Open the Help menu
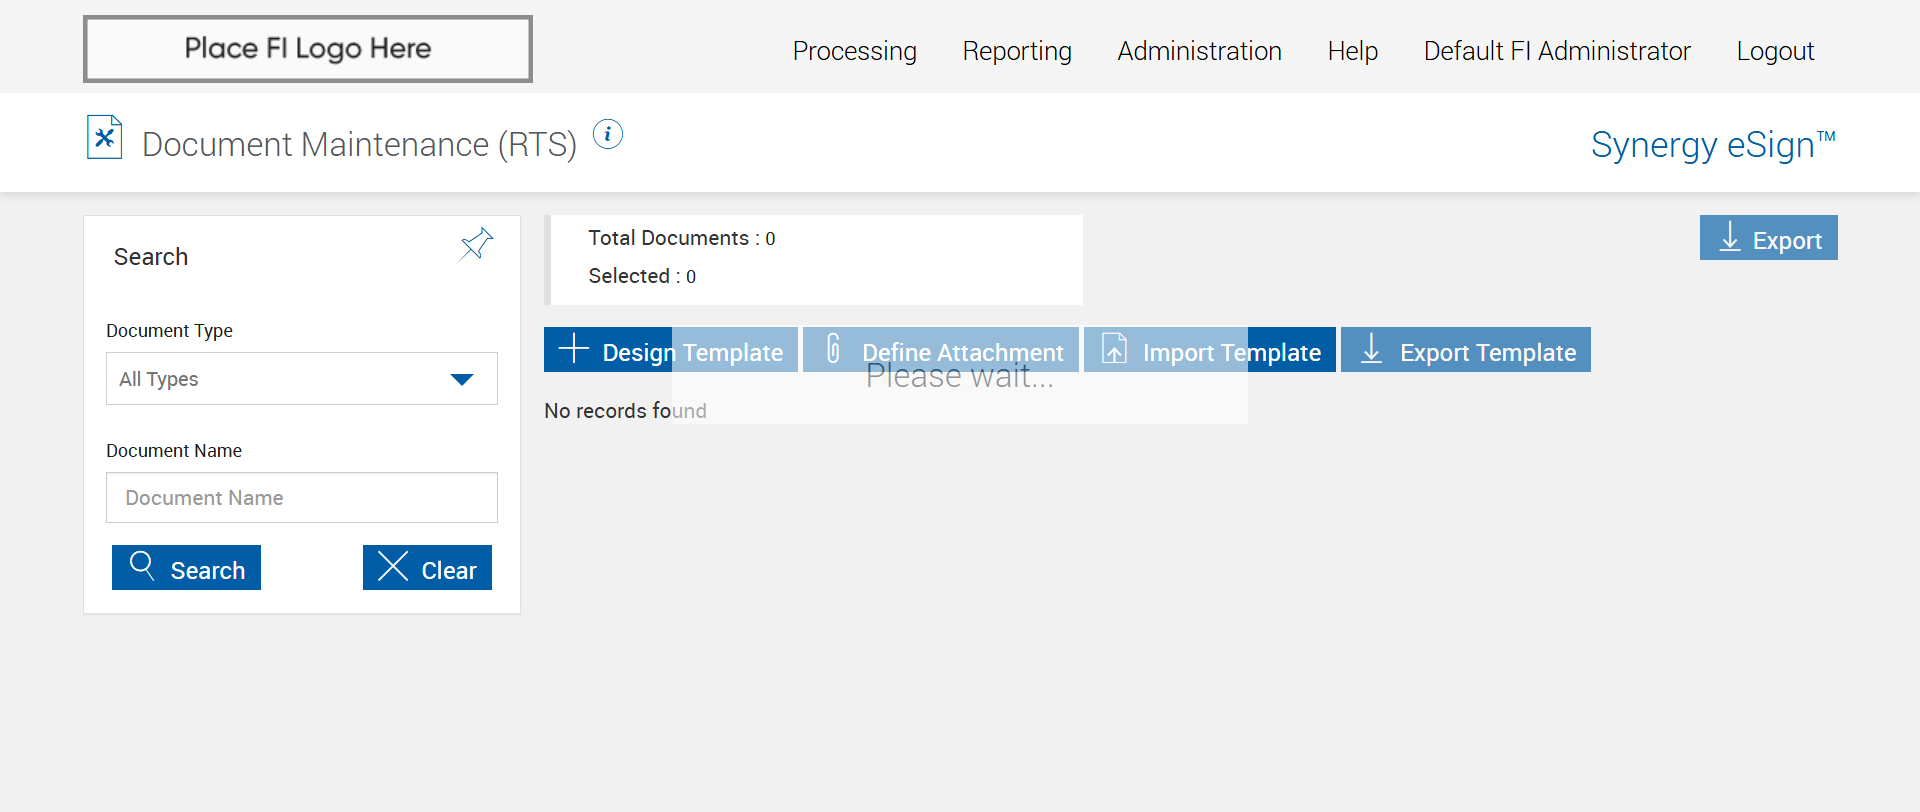The height and width of the screenshot is (812, 1920). click(1352, 51)
